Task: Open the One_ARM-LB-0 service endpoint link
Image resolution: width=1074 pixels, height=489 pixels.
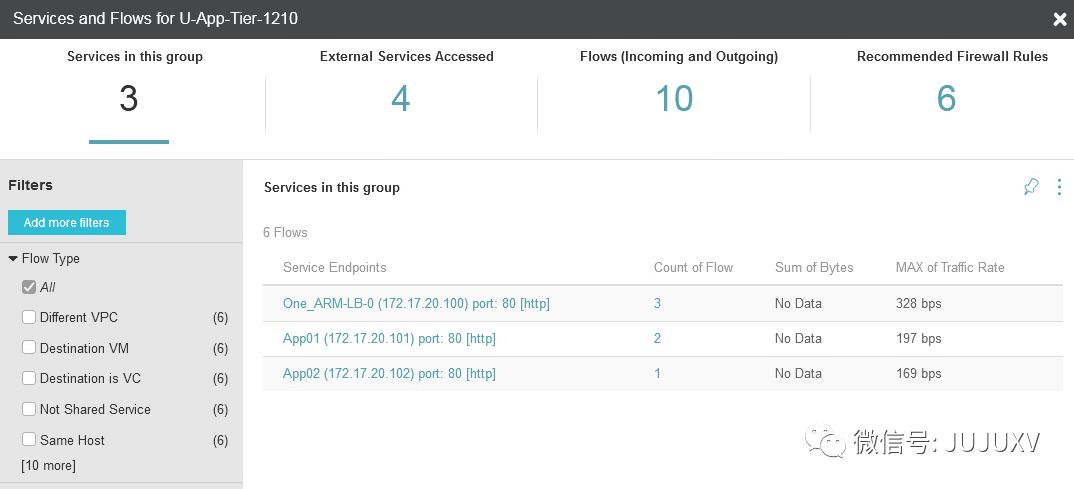Action: coord(416,303)
